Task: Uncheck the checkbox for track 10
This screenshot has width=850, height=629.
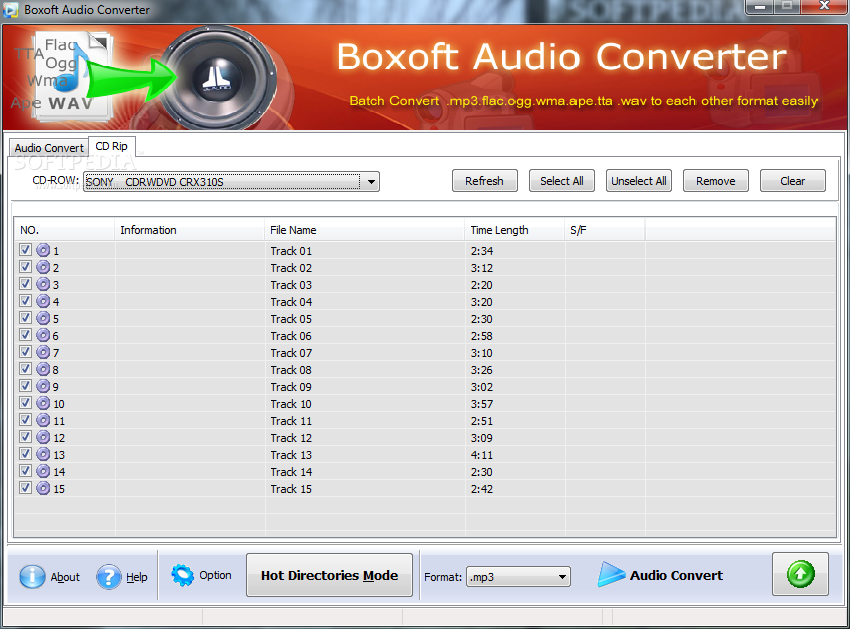Action: click(25, 402)
